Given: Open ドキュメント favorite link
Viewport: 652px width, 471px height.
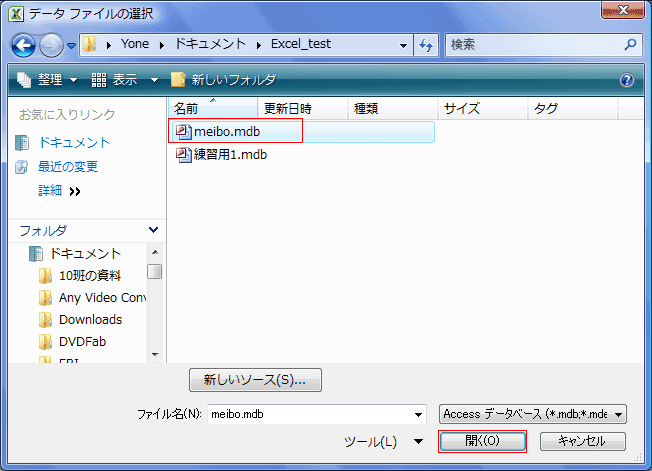Looking at the screenshot, I should pos(74,143).
